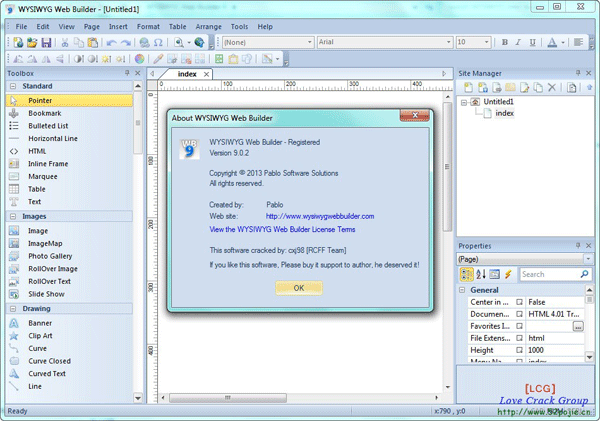The height and width of the screenshot is (421, 600).
Task: Open the Arial font dropdown
Action: (x=445, y=43)
